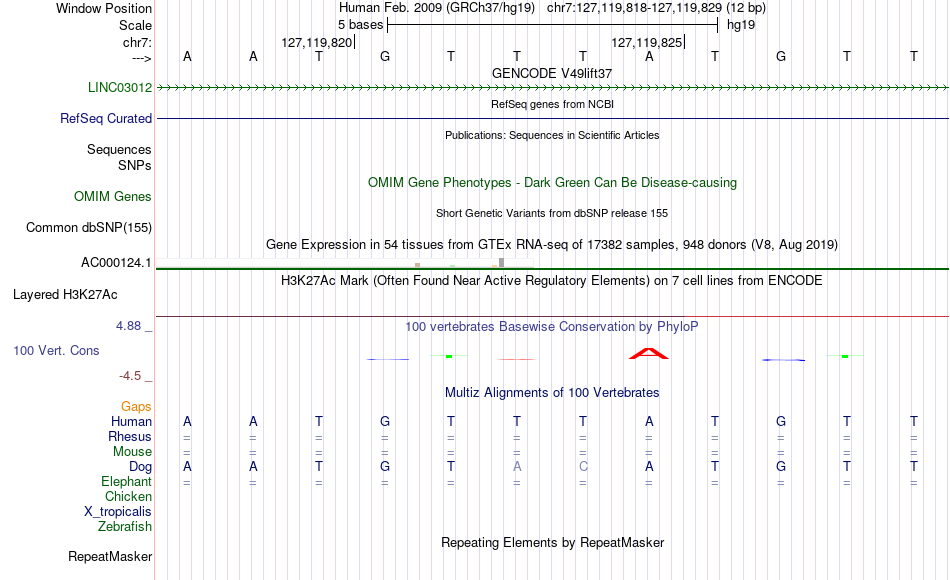
Task: Select the Gaps row label
Action: click(x=136, y=406)
